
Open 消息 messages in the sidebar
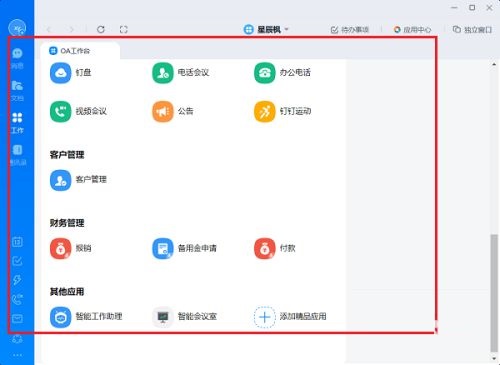[x=17, y=58]
